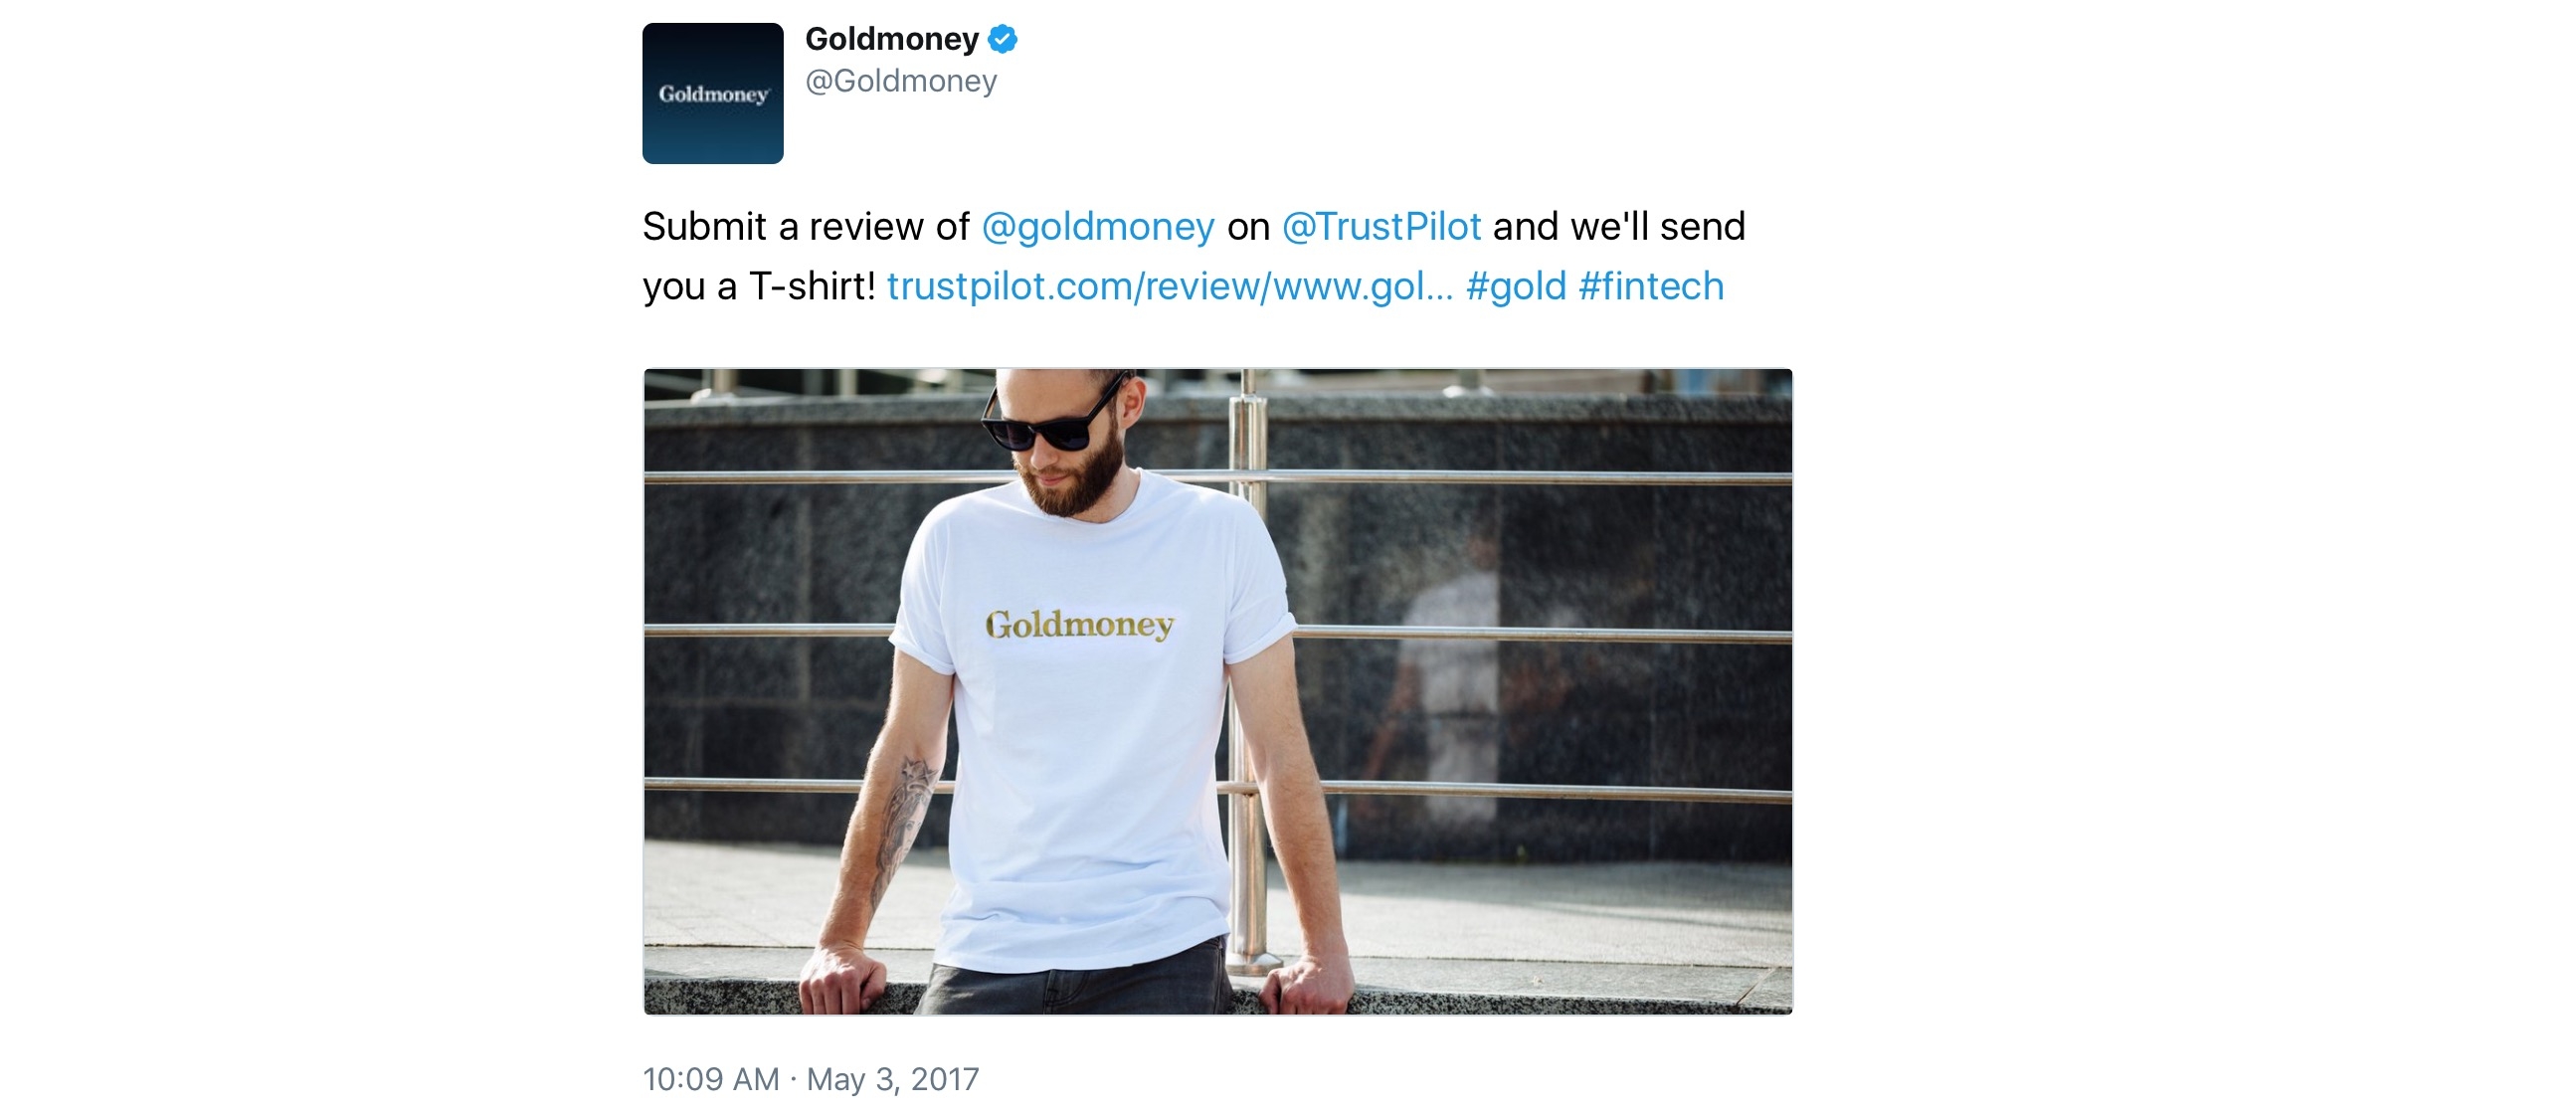Screen dimensions: 2576x1117
Task: Click the blue verified badge
Action: (x=1002, y=39)
